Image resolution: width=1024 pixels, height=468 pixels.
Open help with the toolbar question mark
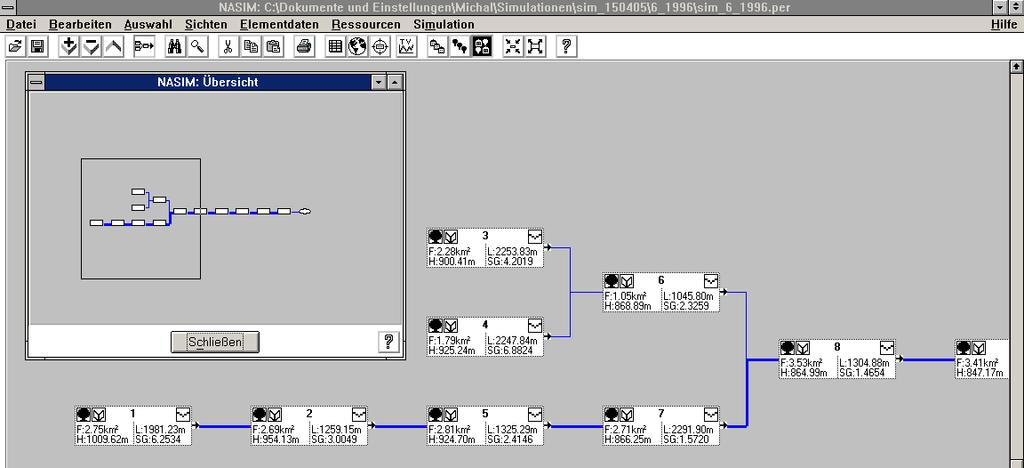(x=566, y=46)
